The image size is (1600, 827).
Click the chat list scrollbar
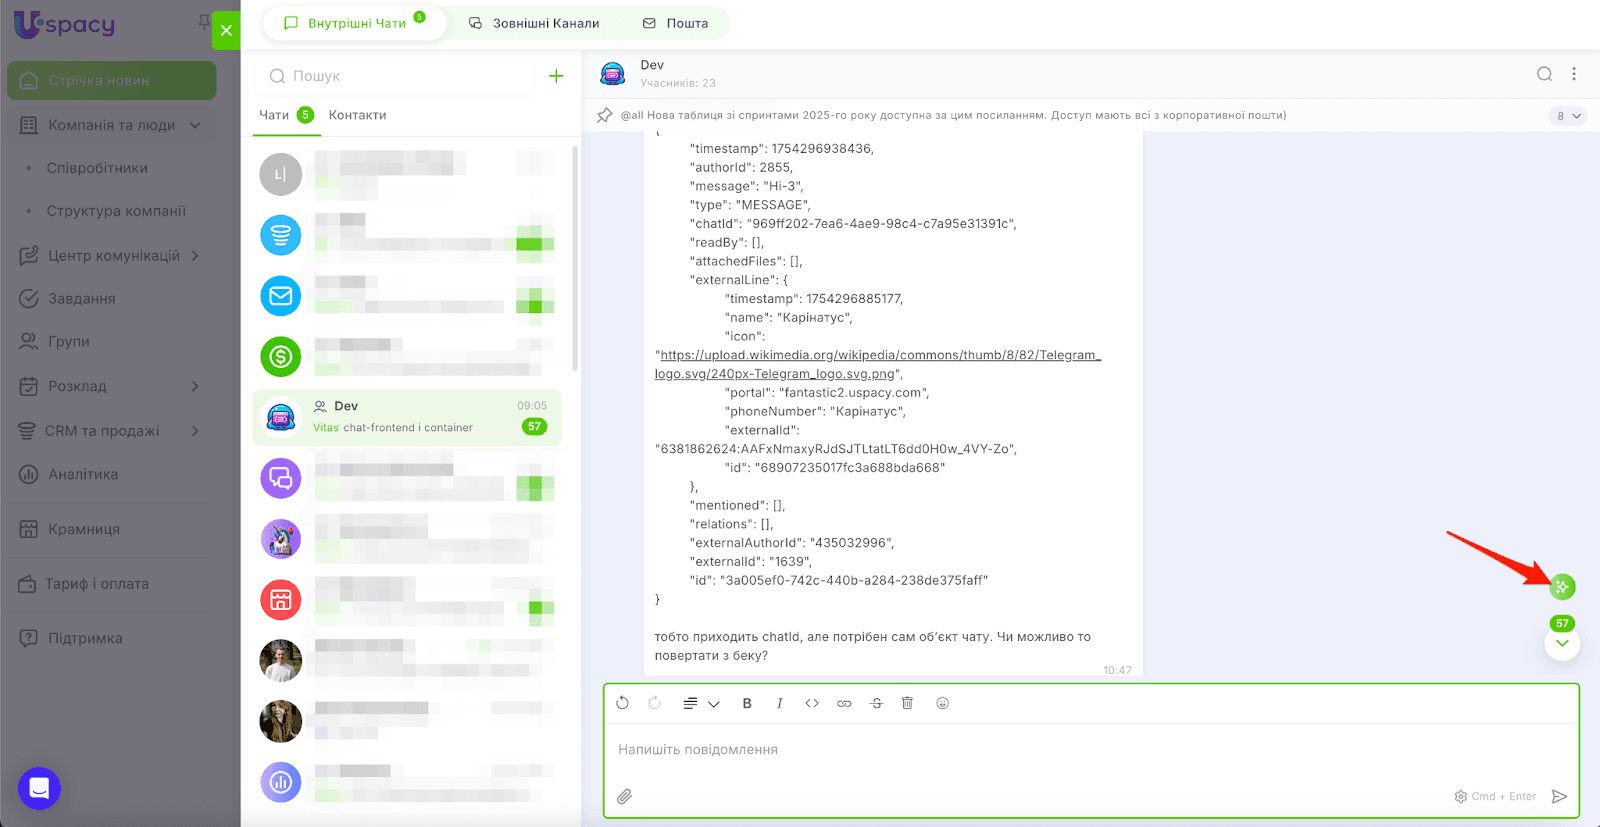575,258
